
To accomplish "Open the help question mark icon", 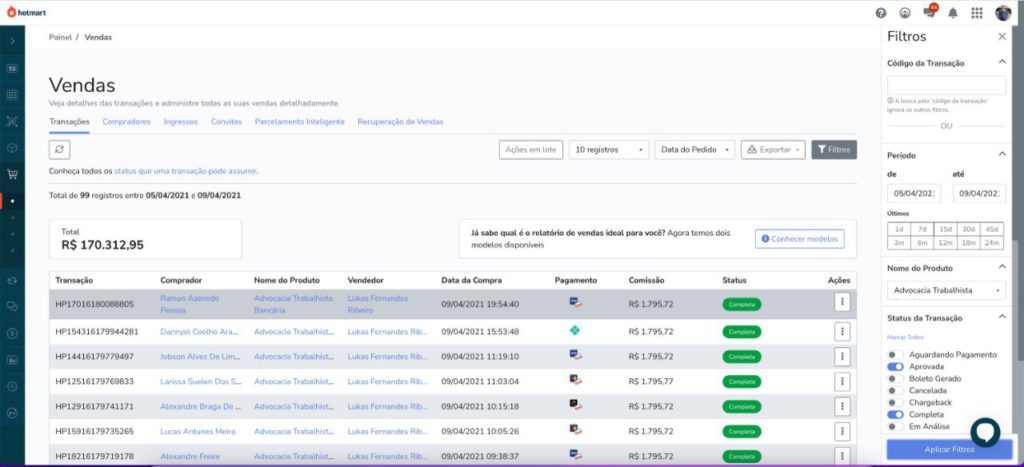I will point(881,13).
